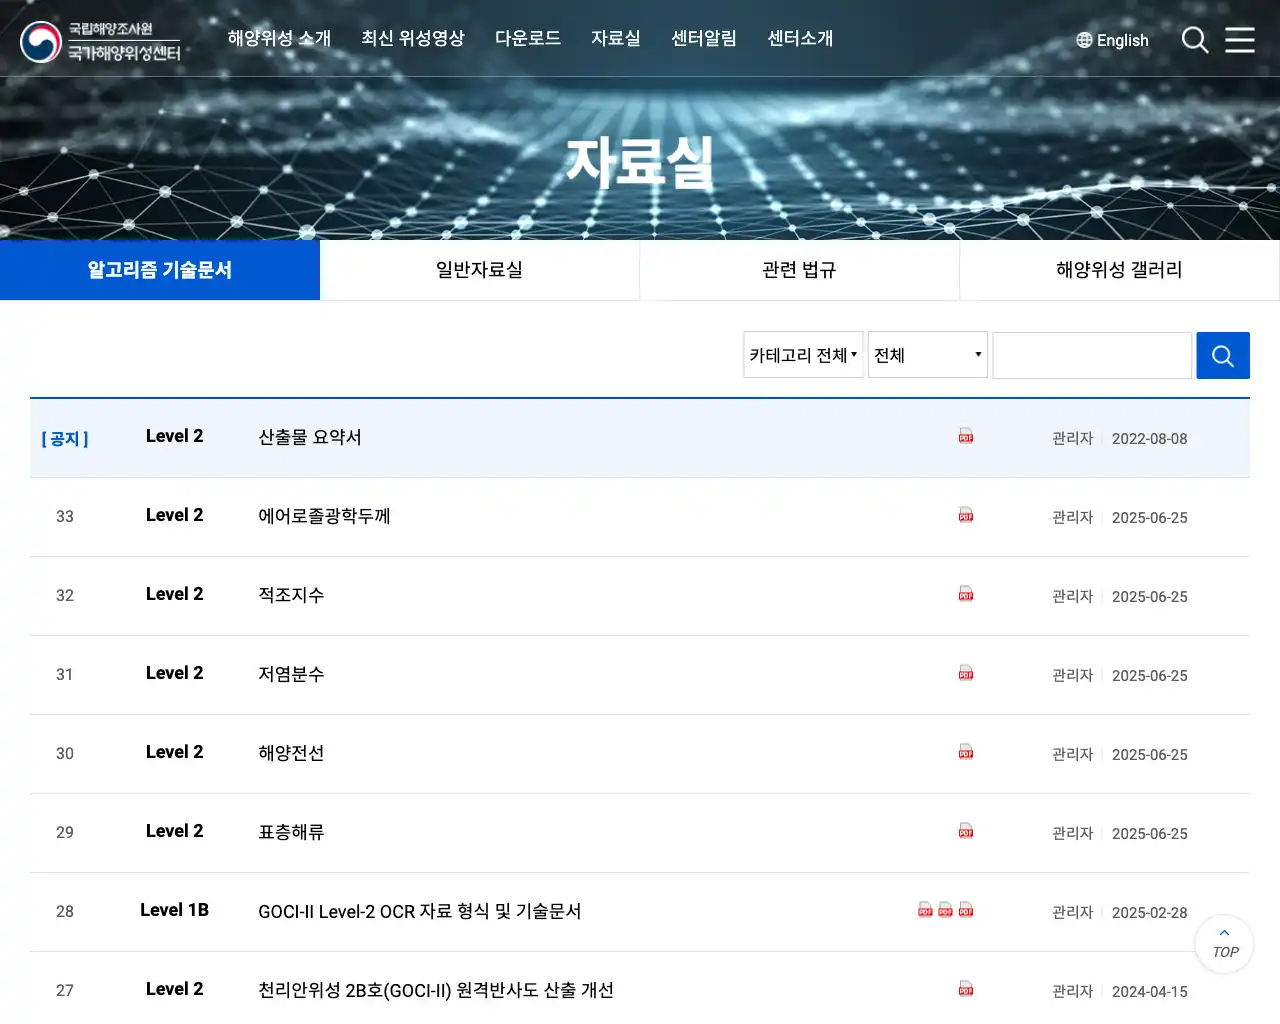Switch to the 일반자료실 tab

pos(479,270)
